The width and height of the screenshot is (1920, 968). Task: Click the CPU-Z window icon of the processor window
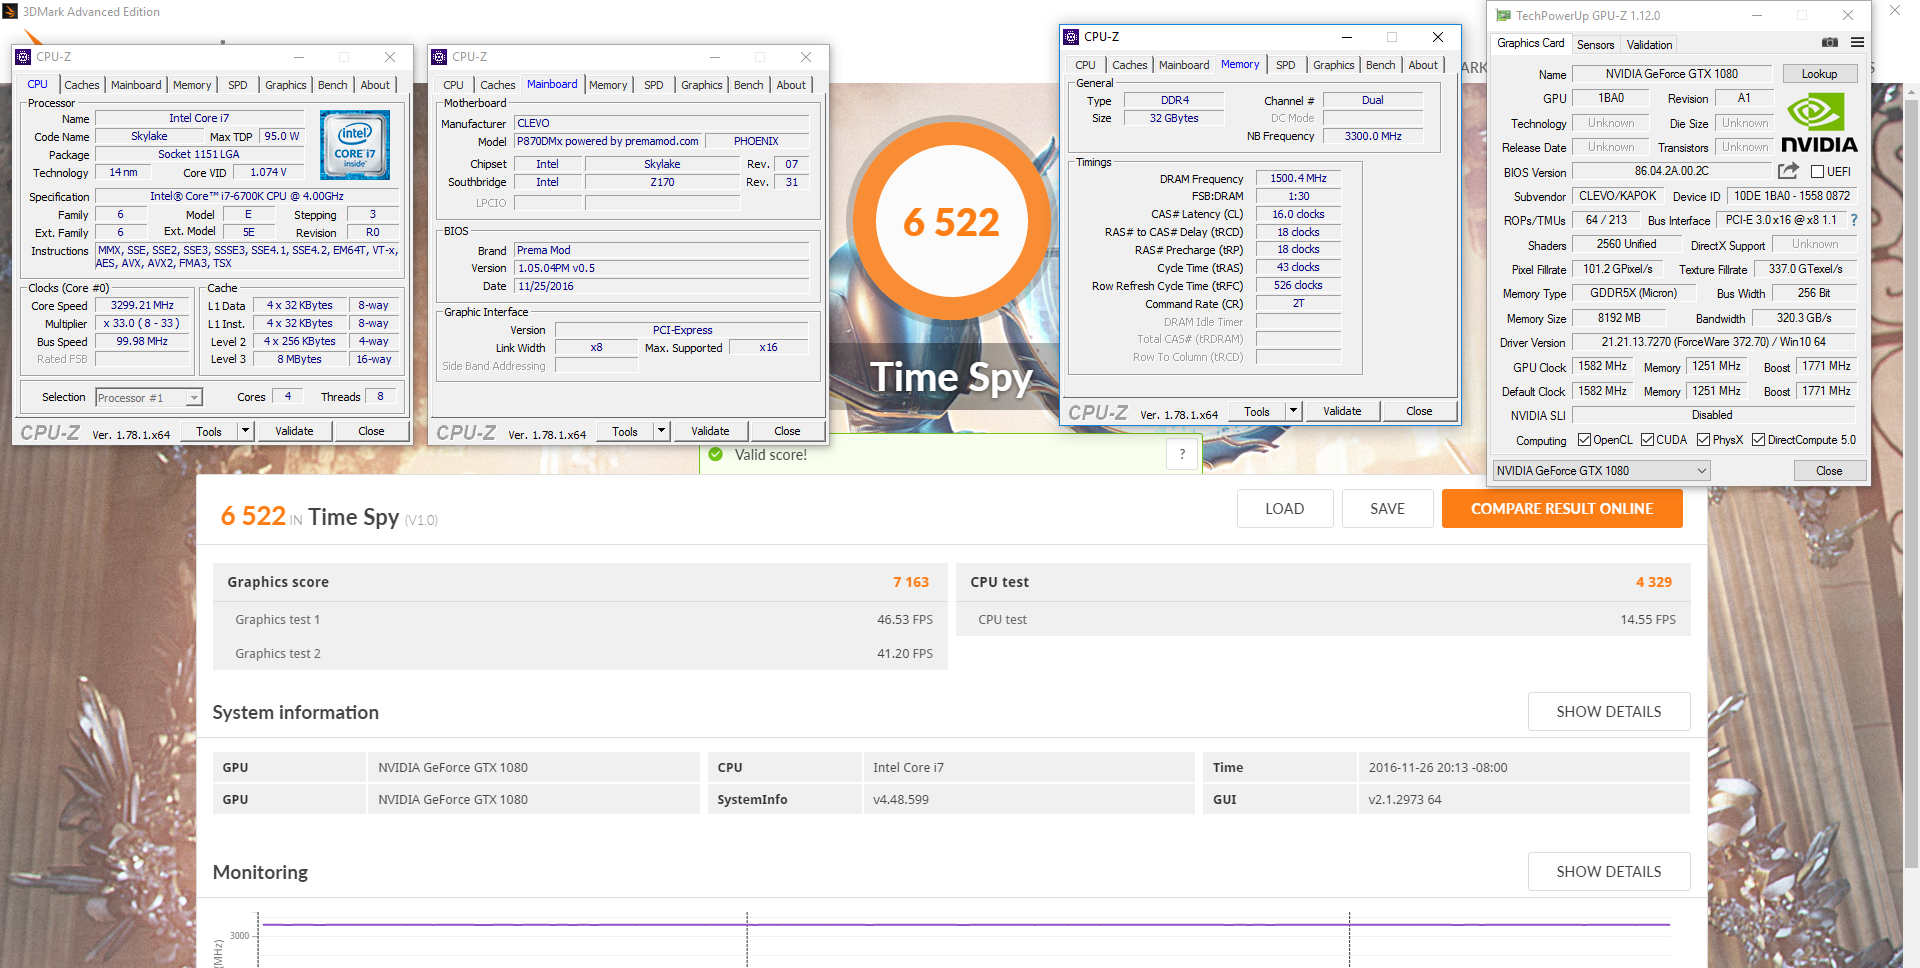23,57
